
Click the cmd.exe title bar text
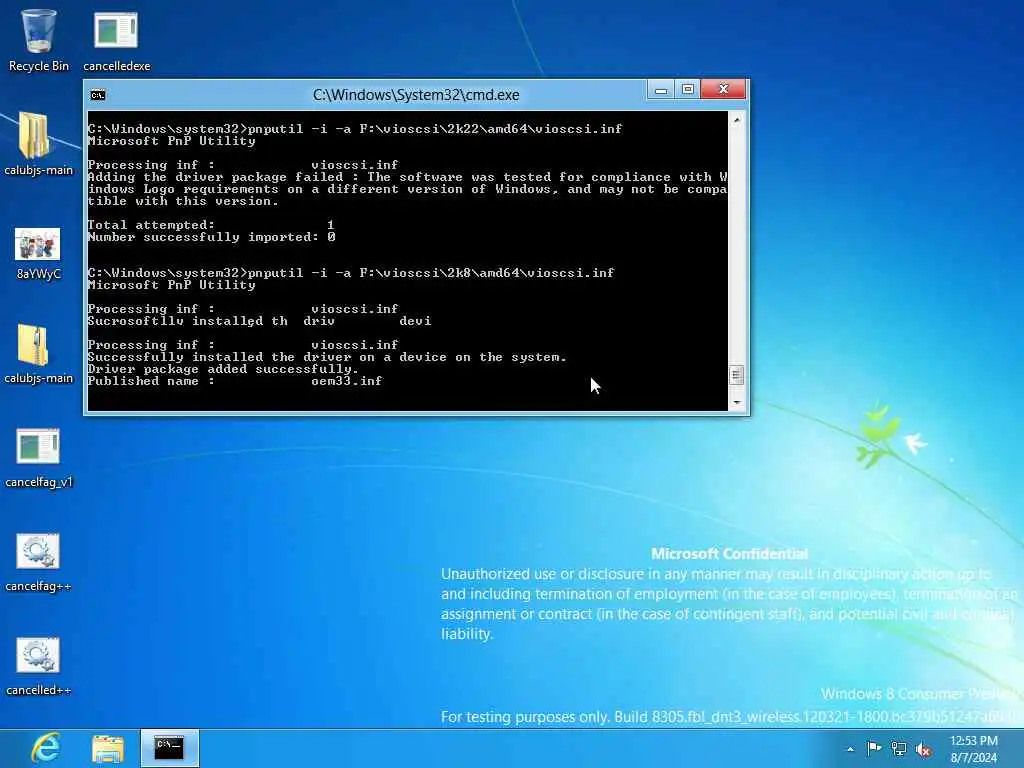point(416,95)
